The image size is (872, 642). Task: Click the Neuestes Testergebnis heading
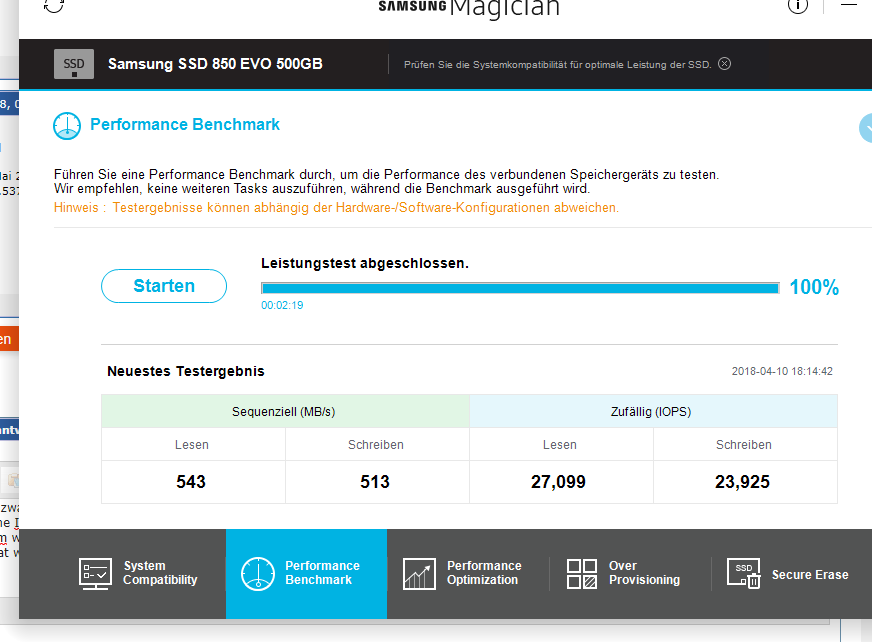coord(186,371)
